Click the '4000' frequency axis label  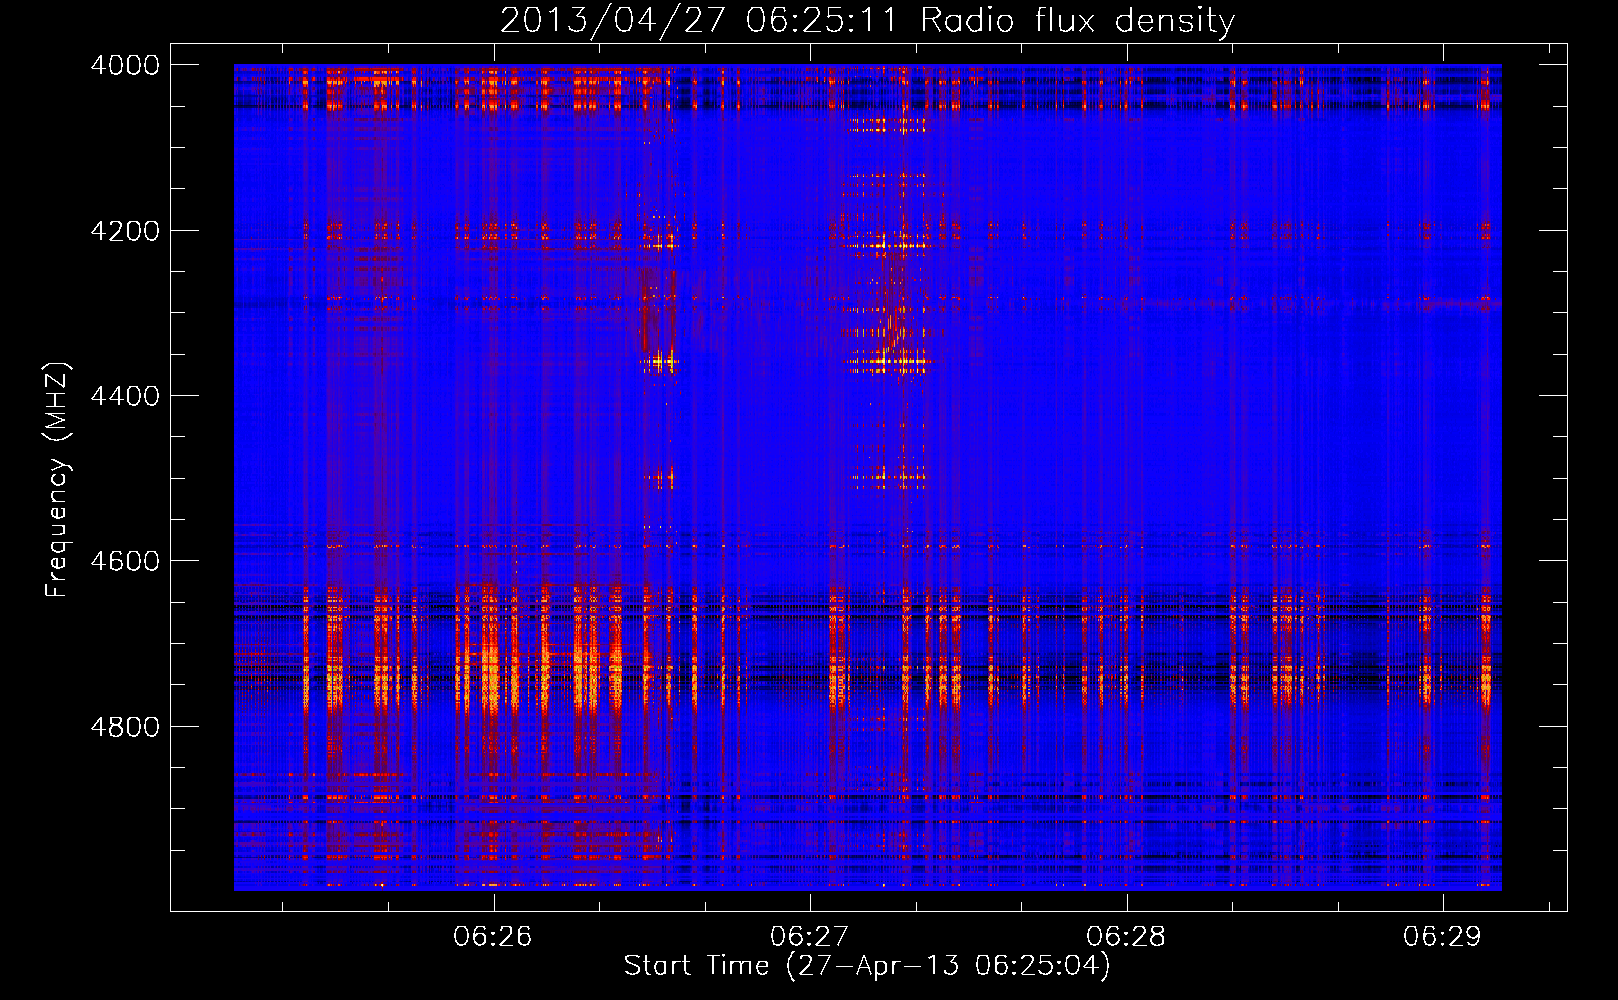pos(125,65)
